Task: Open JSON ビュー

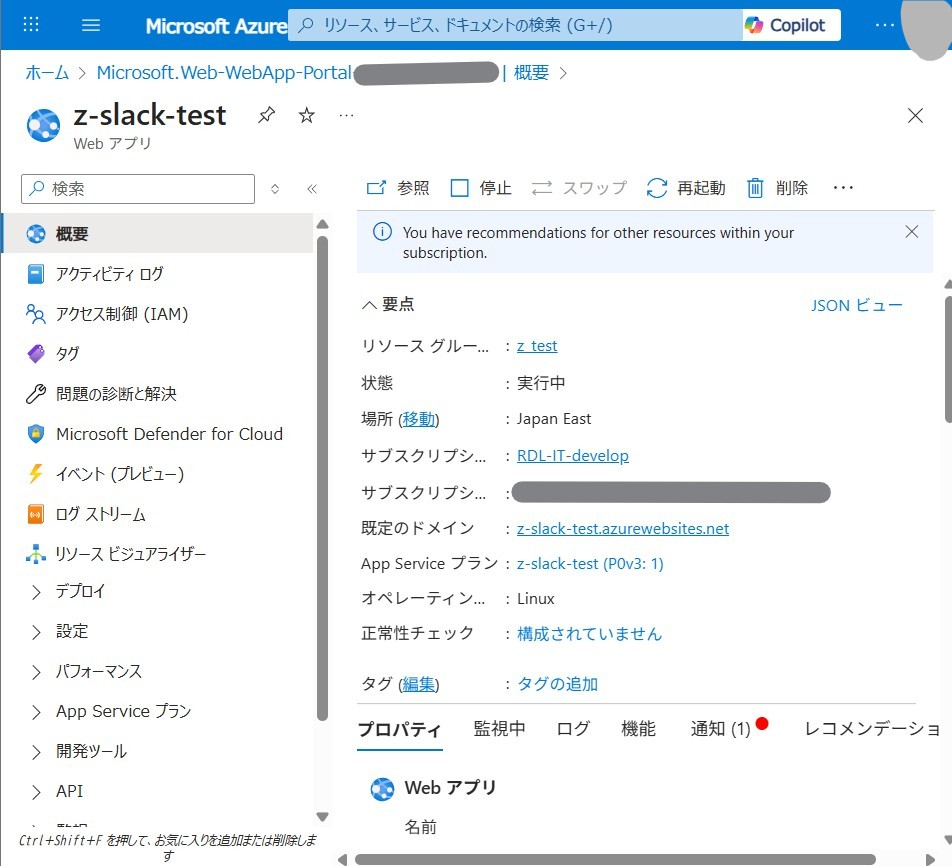Action: click(857, 305)
